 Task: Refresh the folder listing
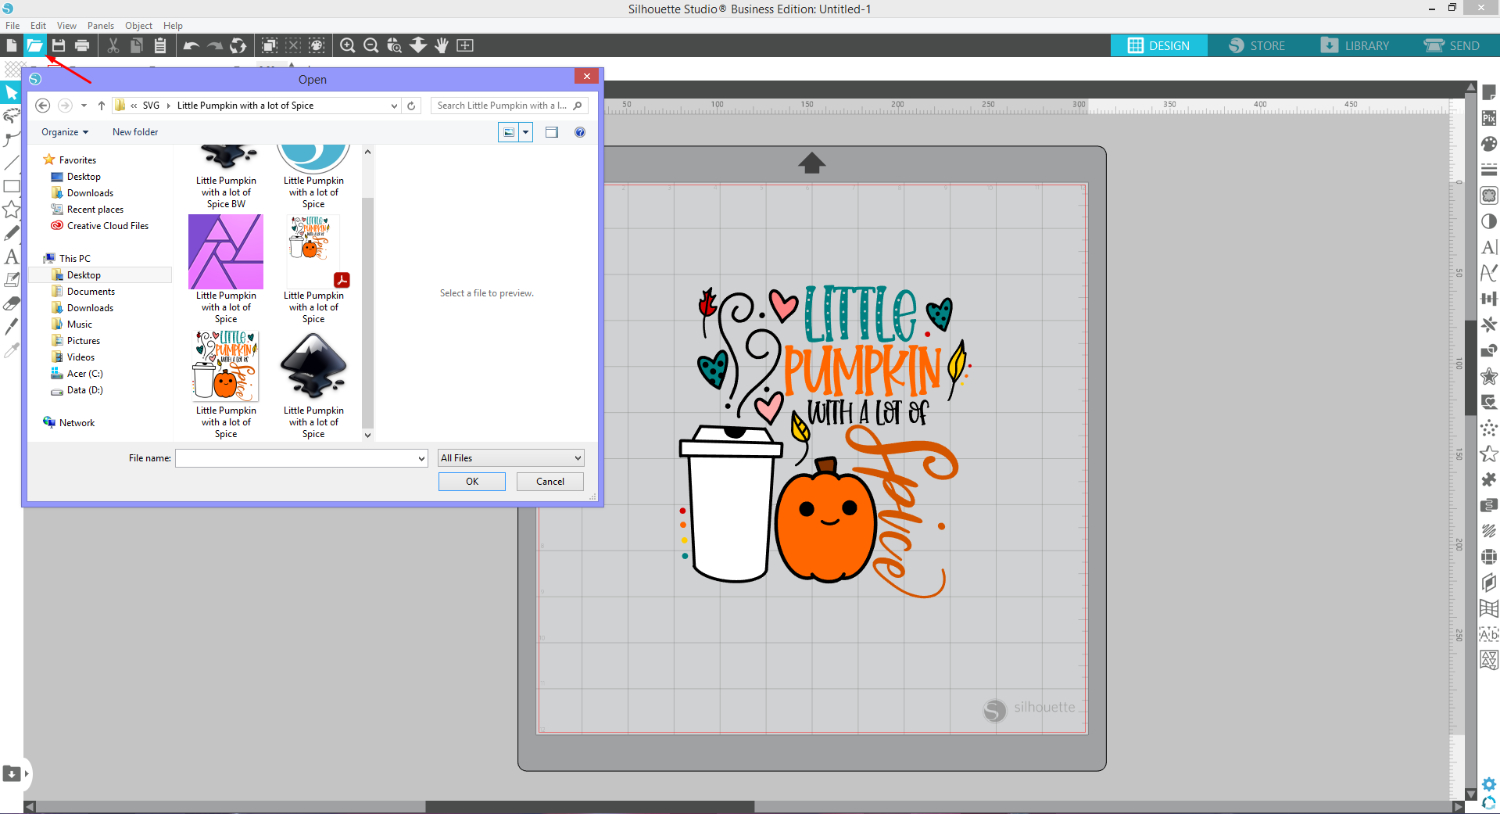(411, 105)
